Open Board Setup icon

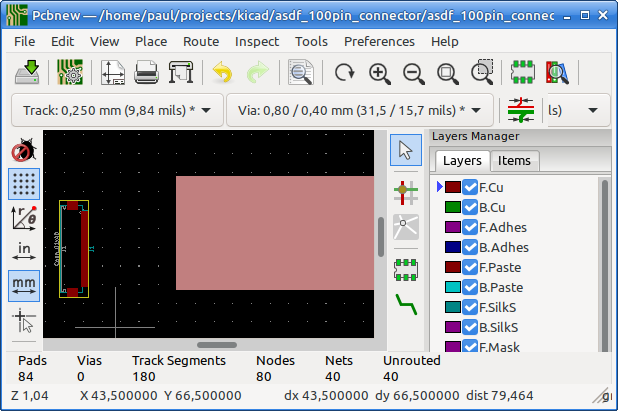coord(70,72)
